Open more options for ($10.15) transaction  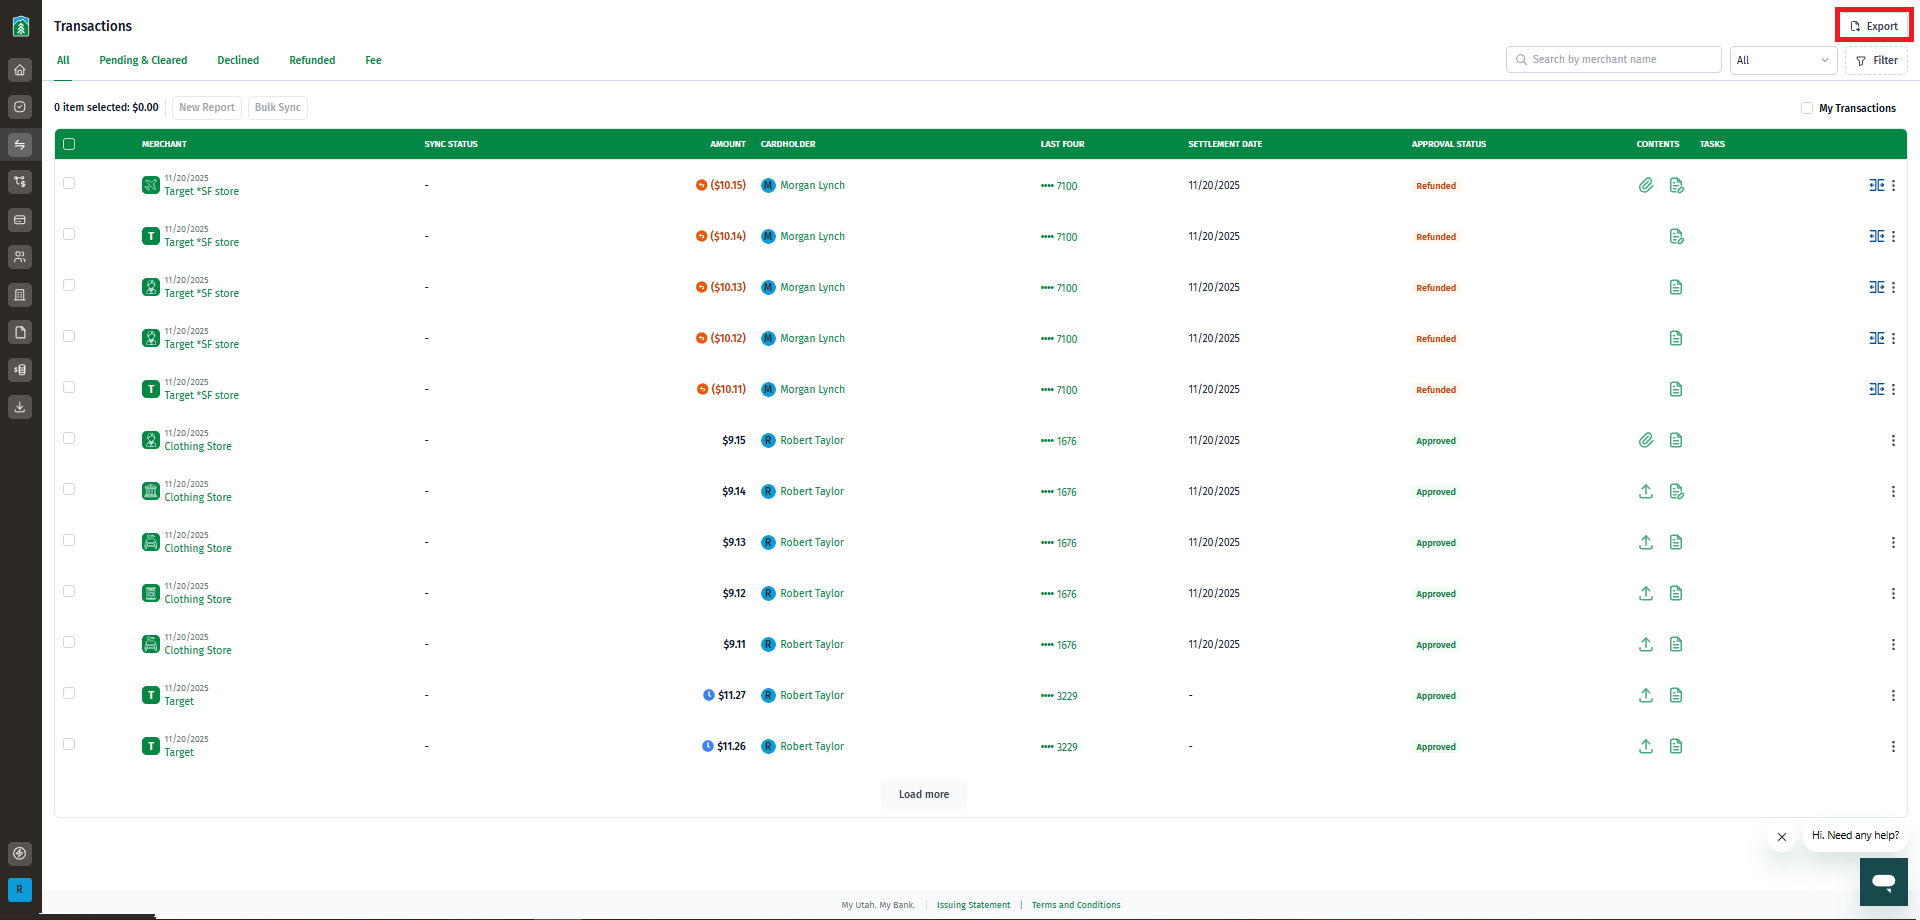[1893, 185]
